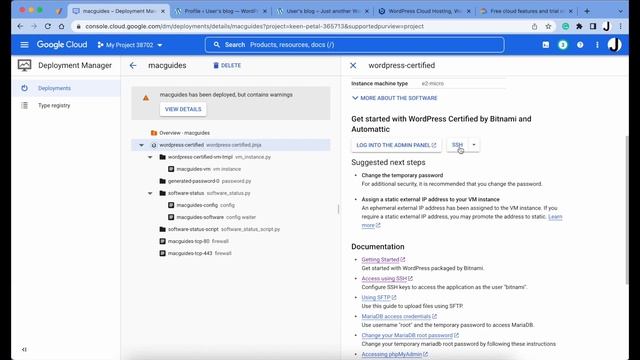Select Overview - macguides row
Screen dimensions: 640x360
tap(231, 133)
